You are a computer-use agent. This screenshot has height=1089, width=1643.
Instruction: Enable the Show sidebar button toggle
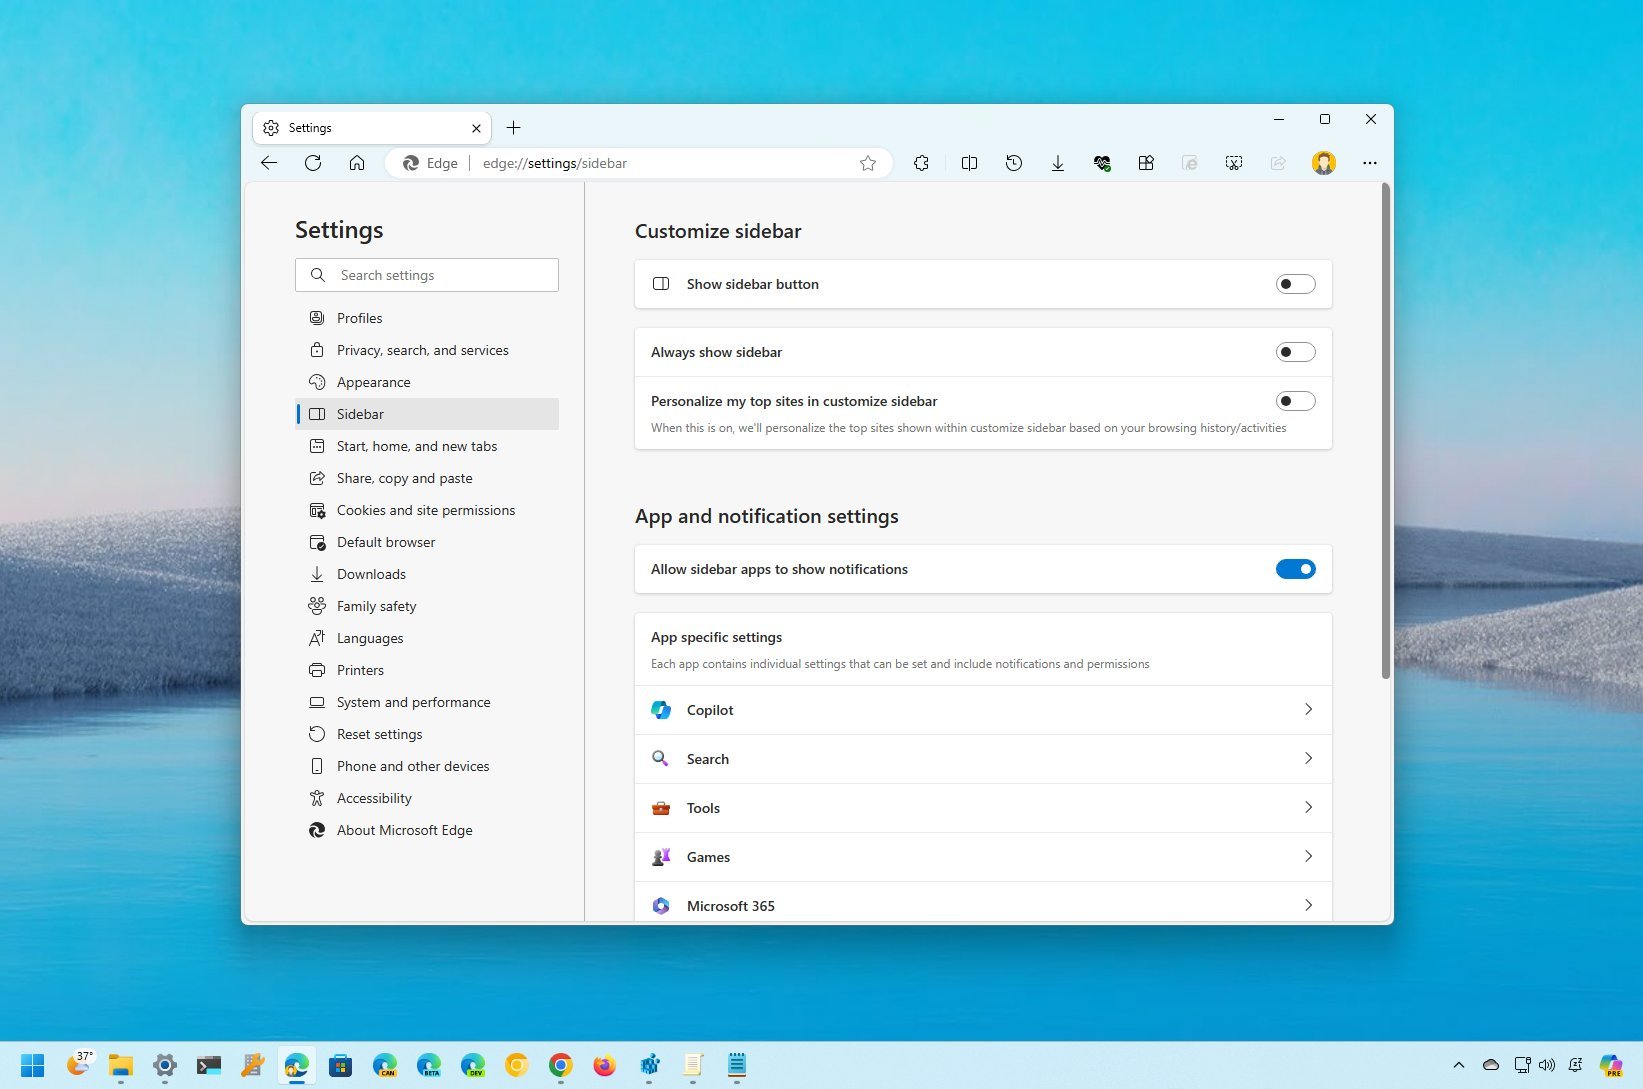pyautogui.click(x=1295, y=284)
